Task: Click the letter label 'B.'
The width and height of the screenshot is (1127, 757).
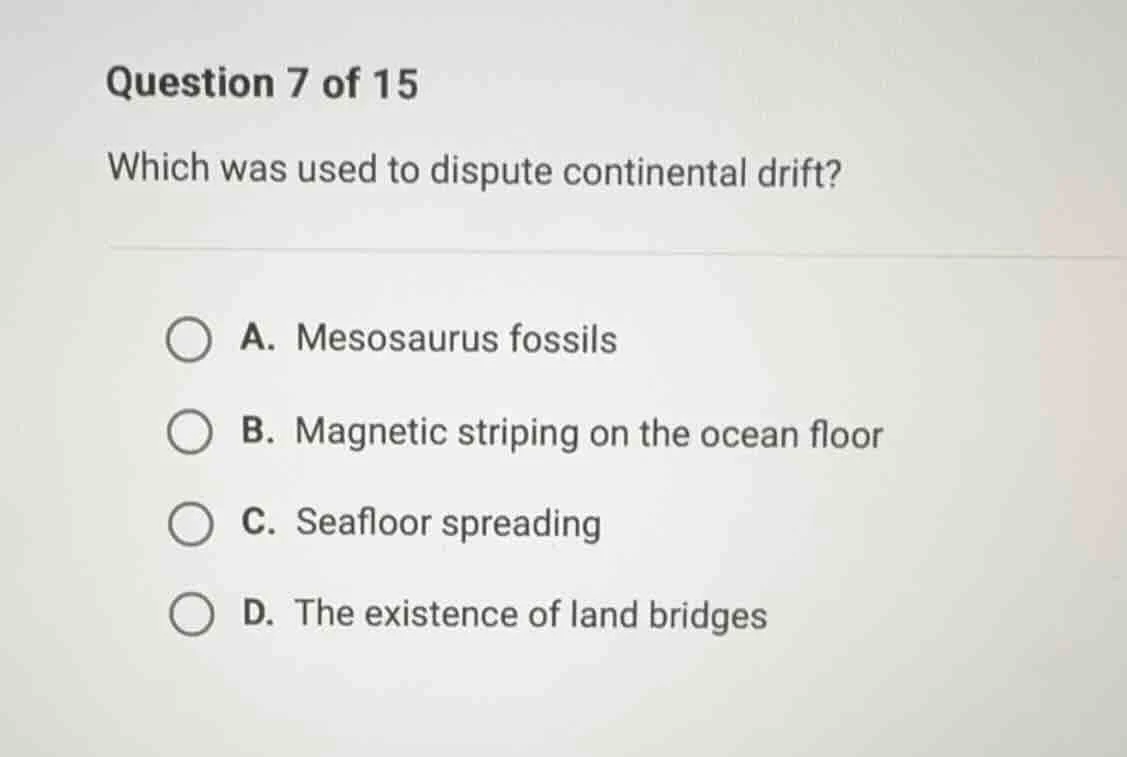Action: (x=260, y=432)
